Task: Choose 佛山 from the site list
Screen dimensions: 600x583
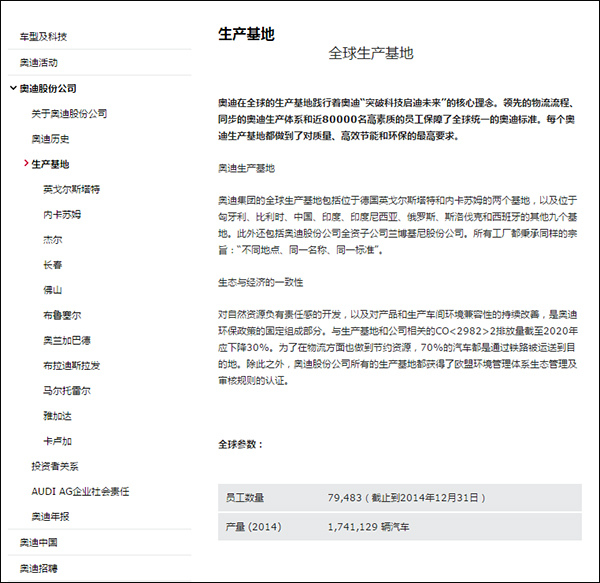Action: 52,290
